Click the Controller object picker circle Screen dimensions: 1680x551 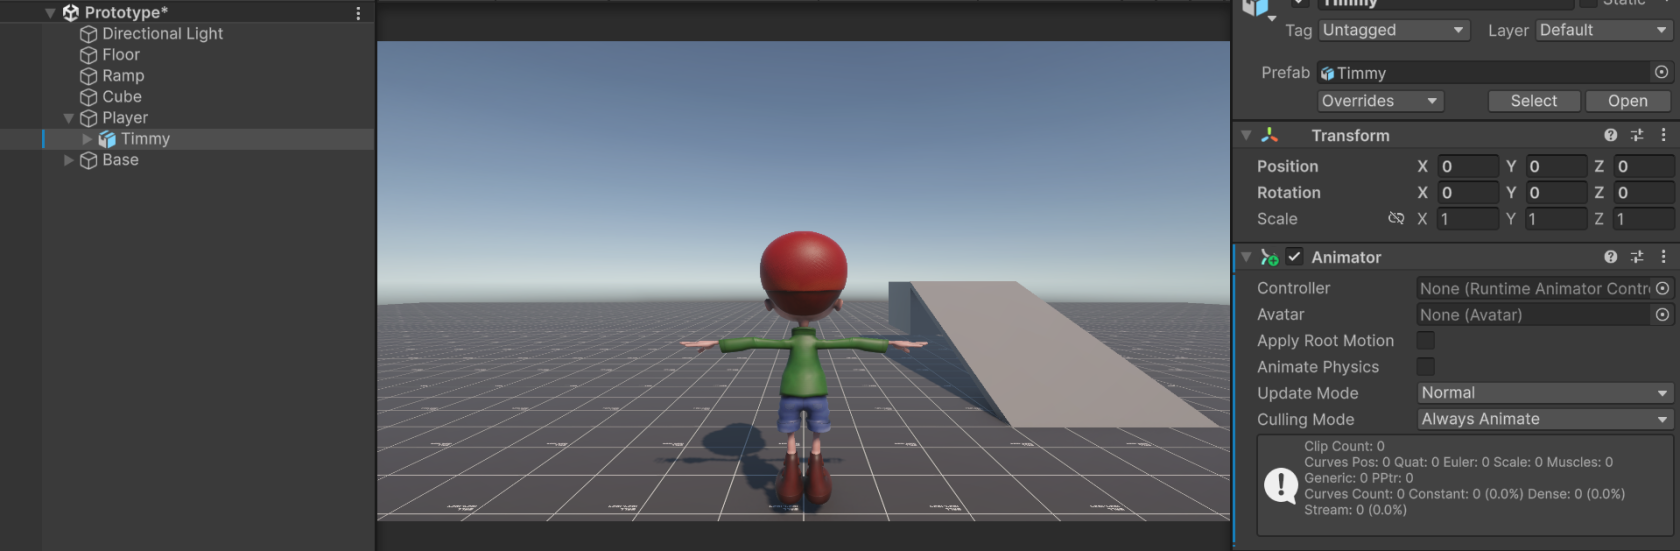point(1662,288)
